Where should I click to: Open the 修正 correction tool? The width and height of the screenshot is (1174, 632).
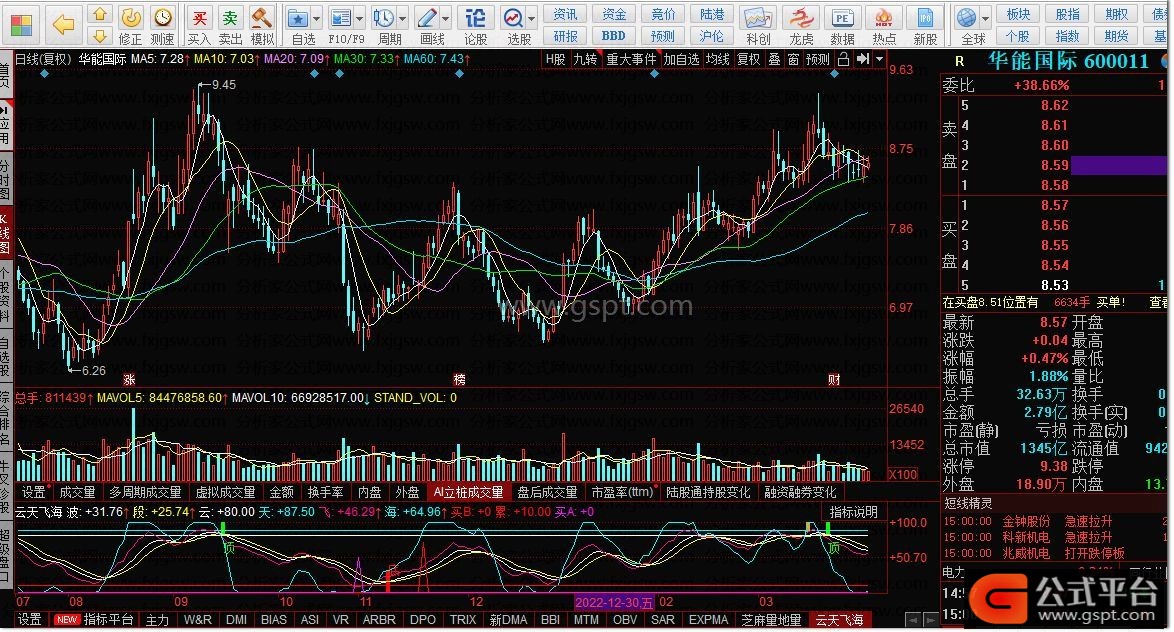(x=130, y=25)
